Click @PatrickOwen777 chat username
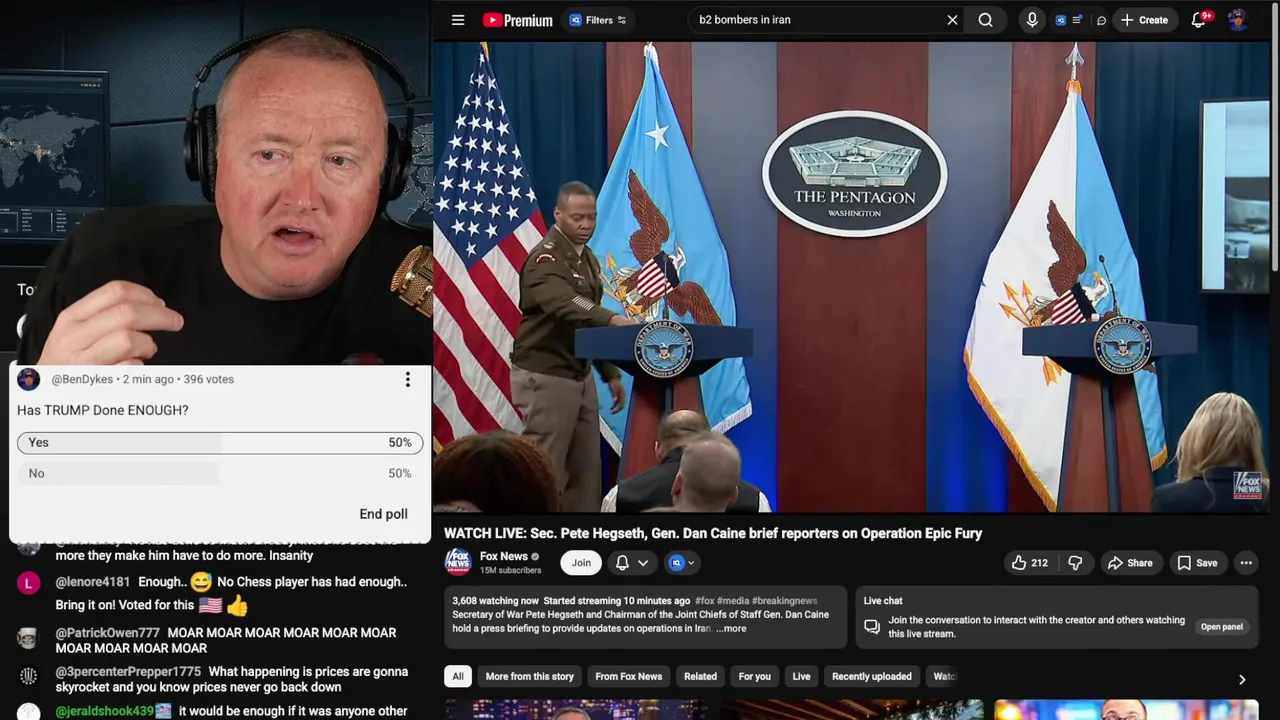Viewport: 1280px width, 720px height. pos(107,633)
